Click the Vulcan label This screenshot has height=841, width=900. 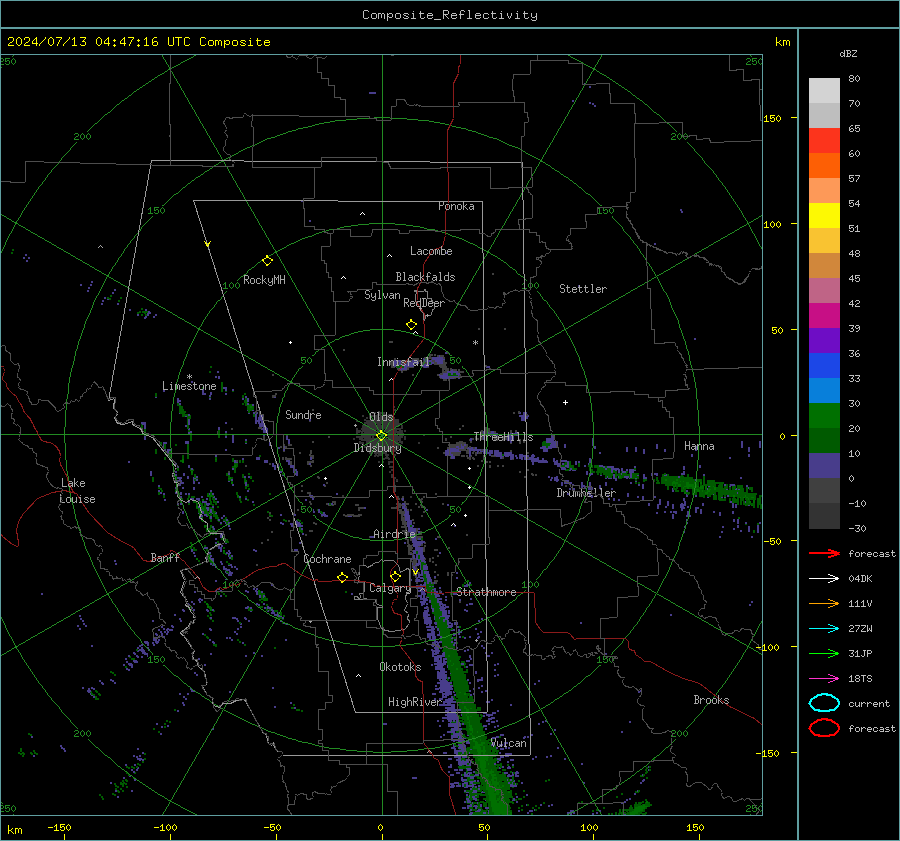click(508, 743)
